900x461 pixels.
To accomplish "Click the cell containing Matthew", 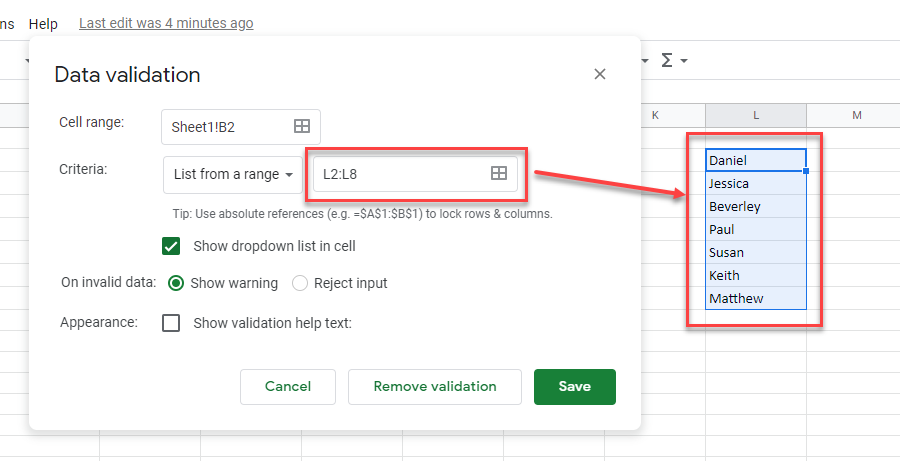I will point(755,298).
